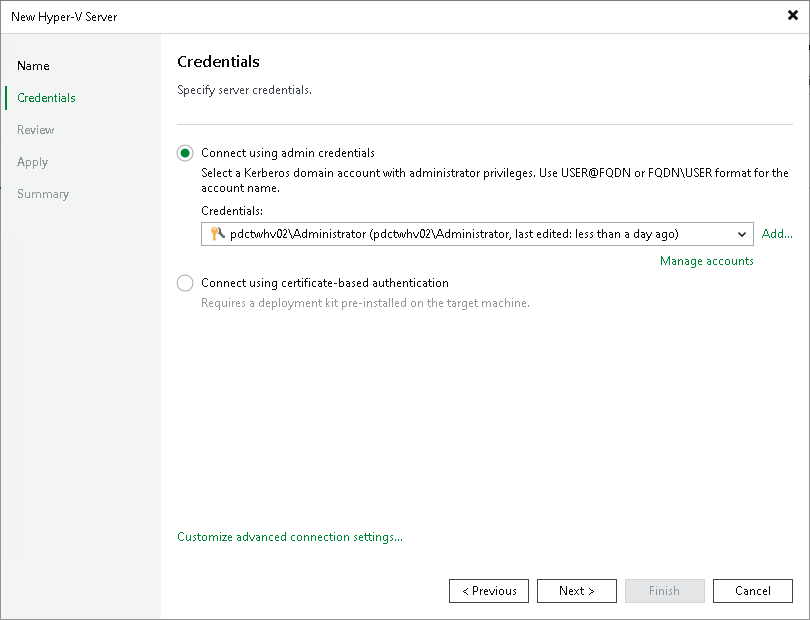Select certificate-based authentication radio option

185,283
